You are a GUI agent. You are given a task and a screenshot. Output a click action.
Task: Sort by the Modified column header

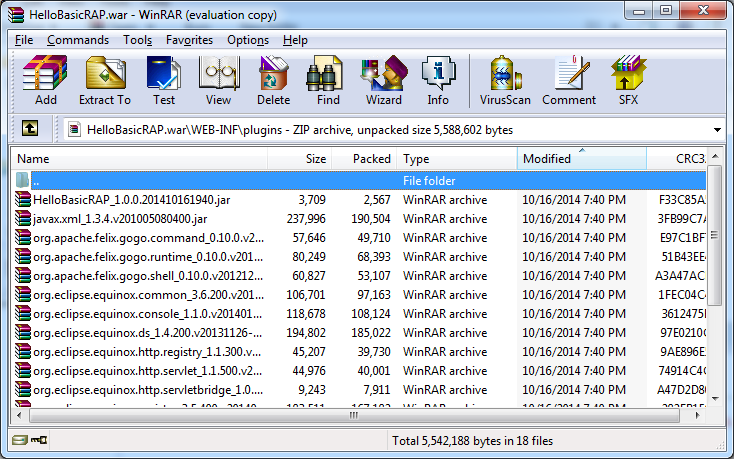click(x=582, y=159)
